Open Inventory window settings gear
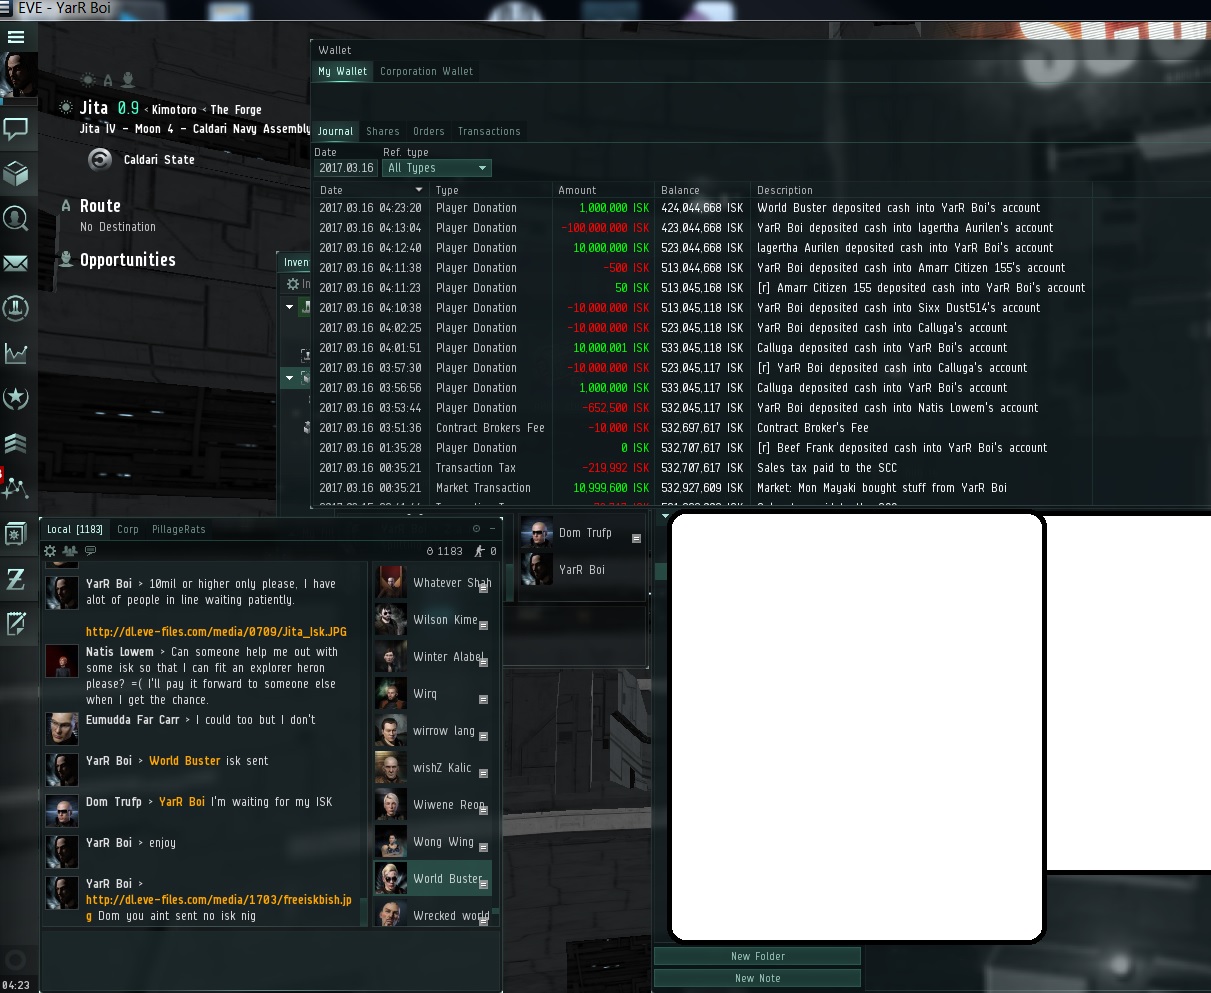Image resolution: width=1211 pixels, height=993 pixels. 293,284
